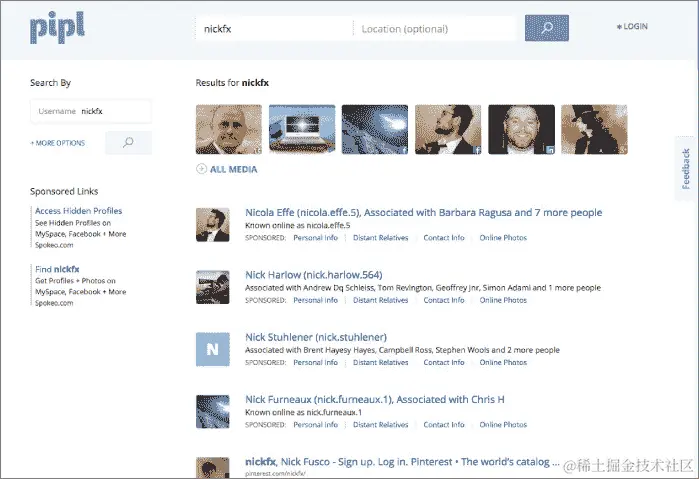Open the blue abstract media thumbnail

[375, 129]
